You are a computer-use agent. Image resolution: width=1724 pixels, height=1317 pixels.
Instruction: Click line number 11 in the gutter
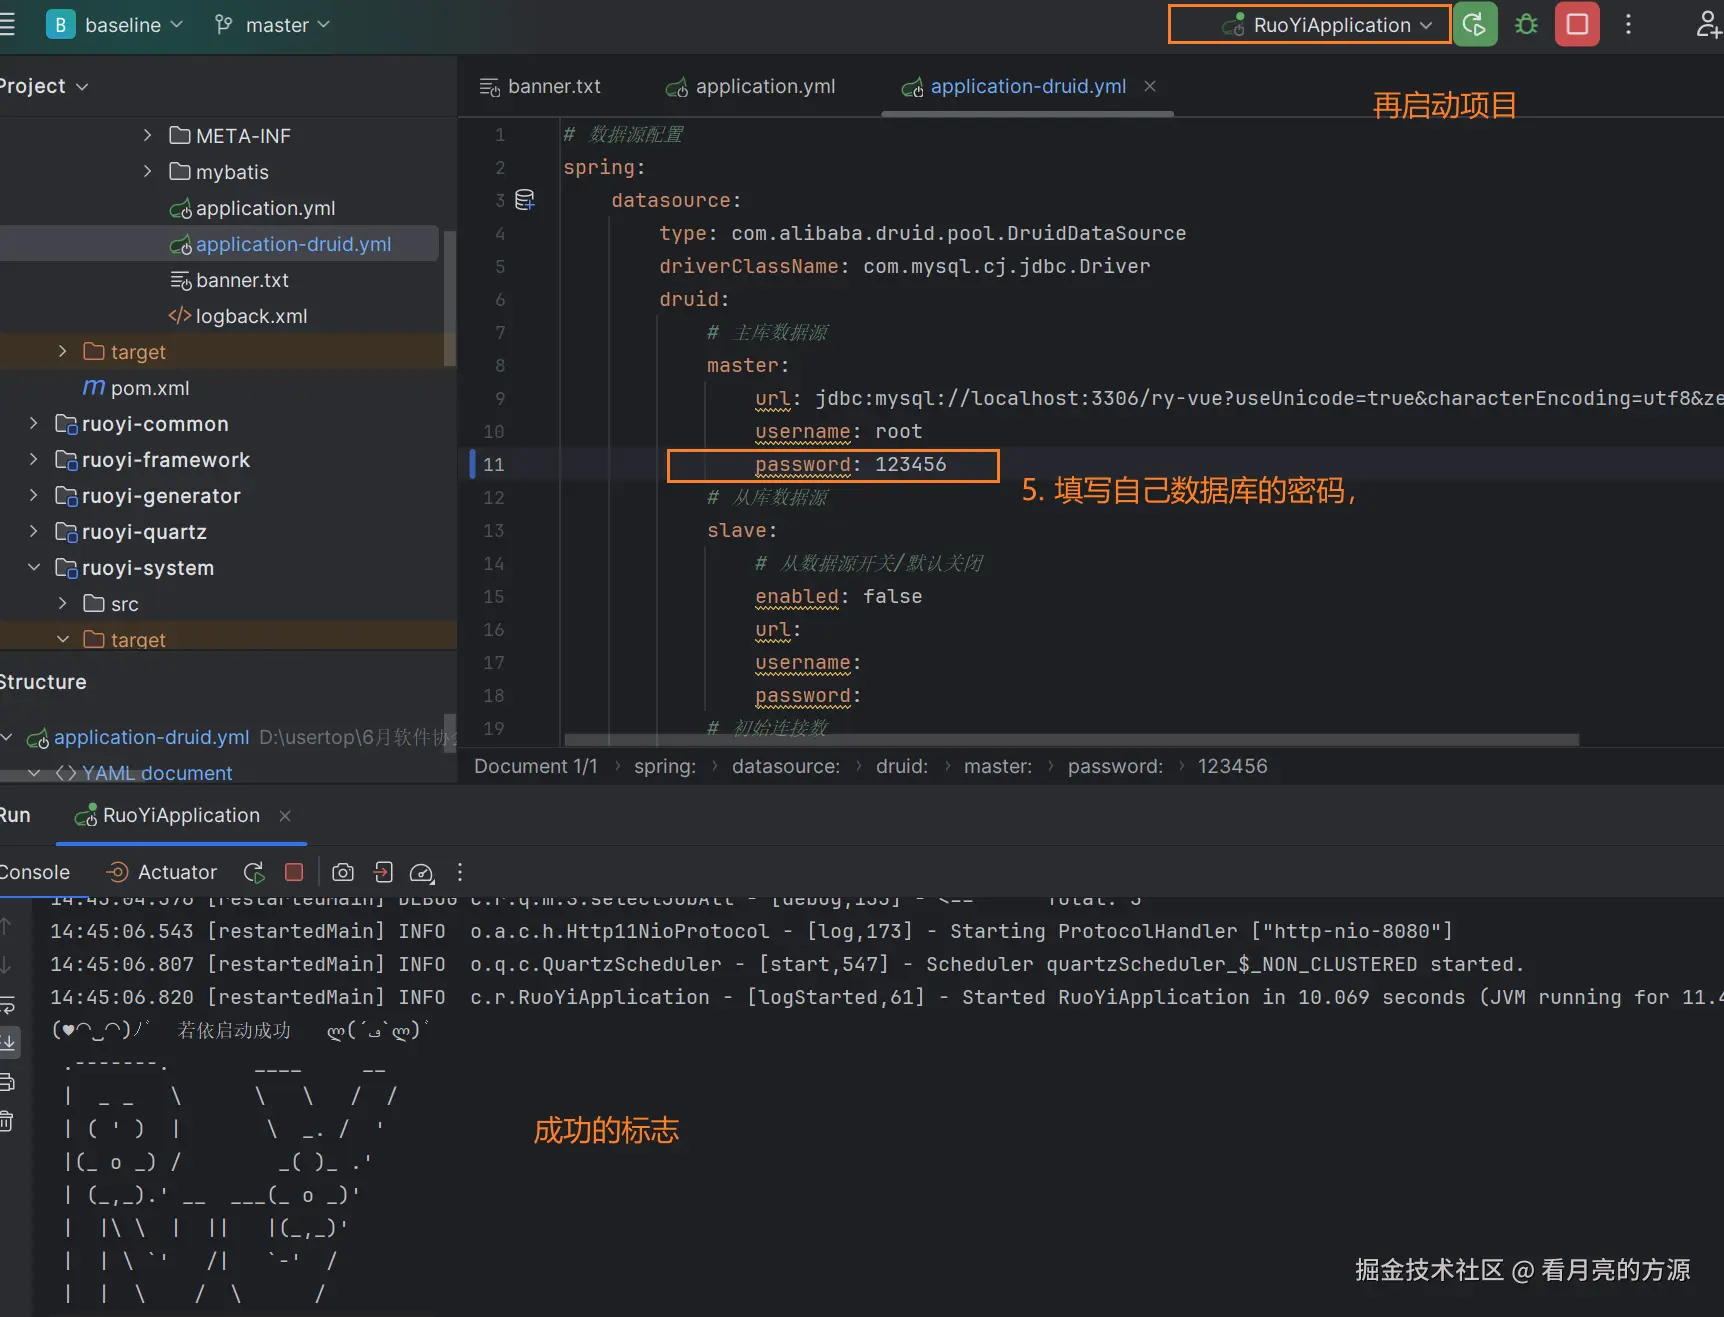pyautogui.click(x=494, y=464)
